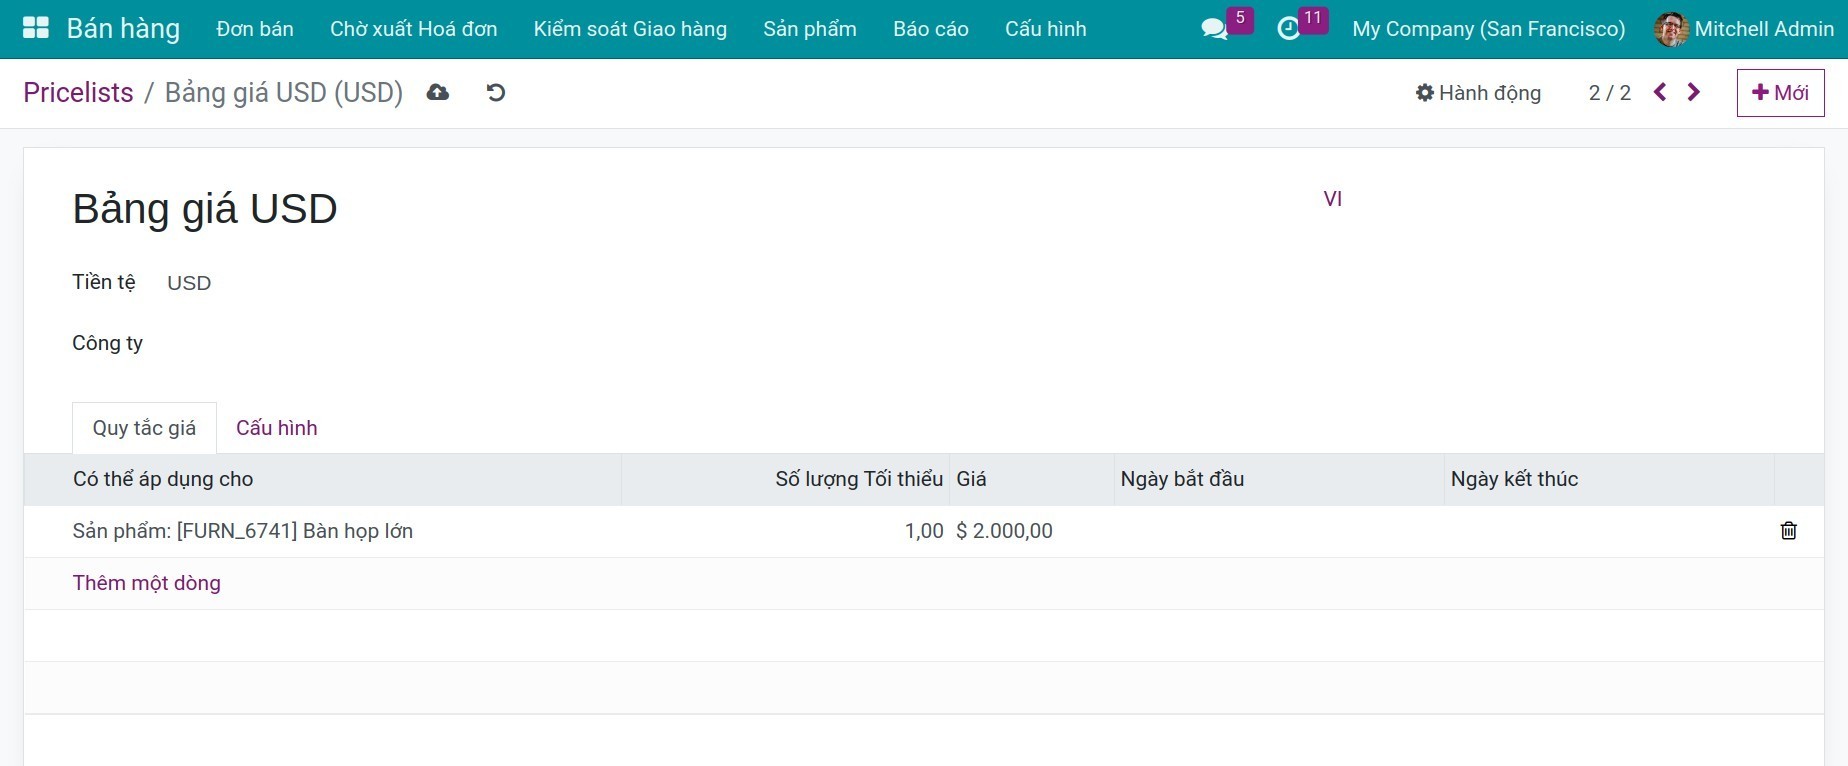Viewport: 1848px width, 766px height.
Task: Go to previous pricelist record arrow
Action: (x=1660, y=92)
